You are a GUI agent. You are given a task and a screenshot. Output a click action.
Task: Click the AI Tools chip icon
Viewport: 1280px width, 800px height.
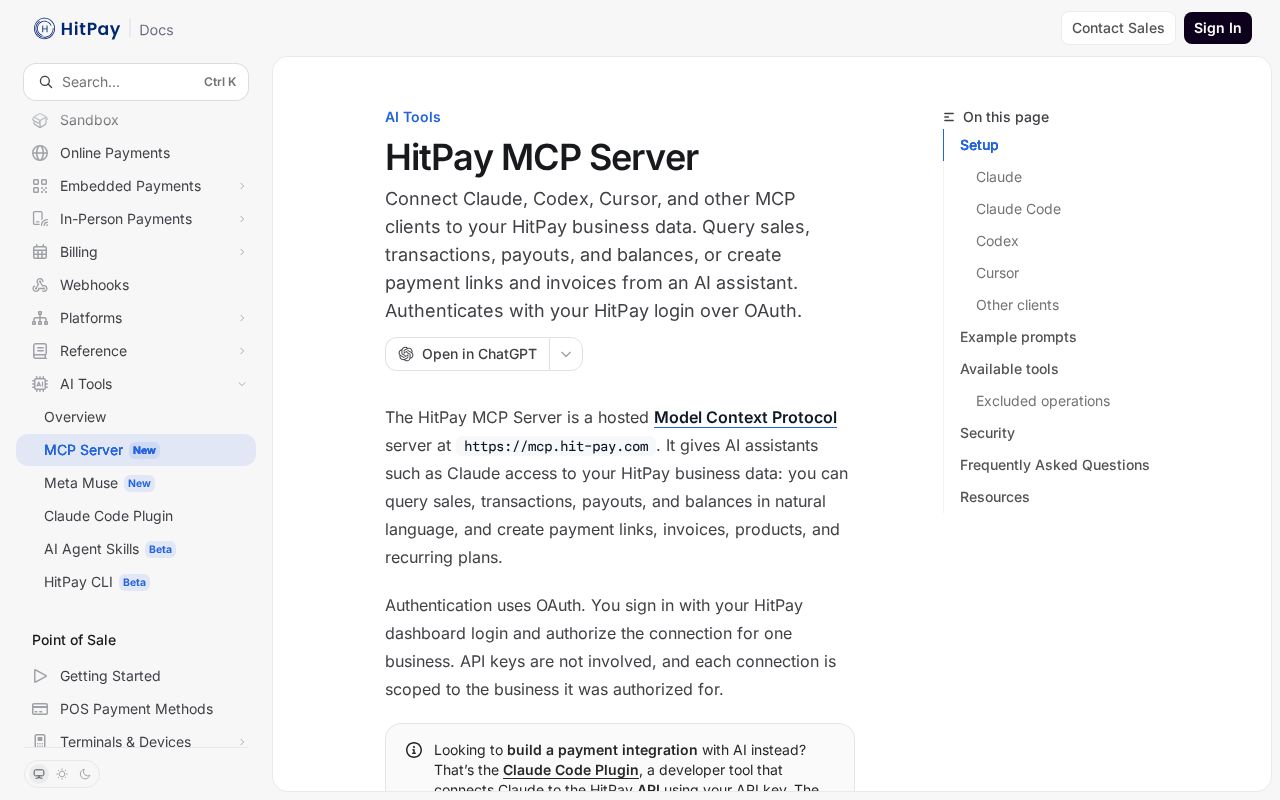(40, 384)
